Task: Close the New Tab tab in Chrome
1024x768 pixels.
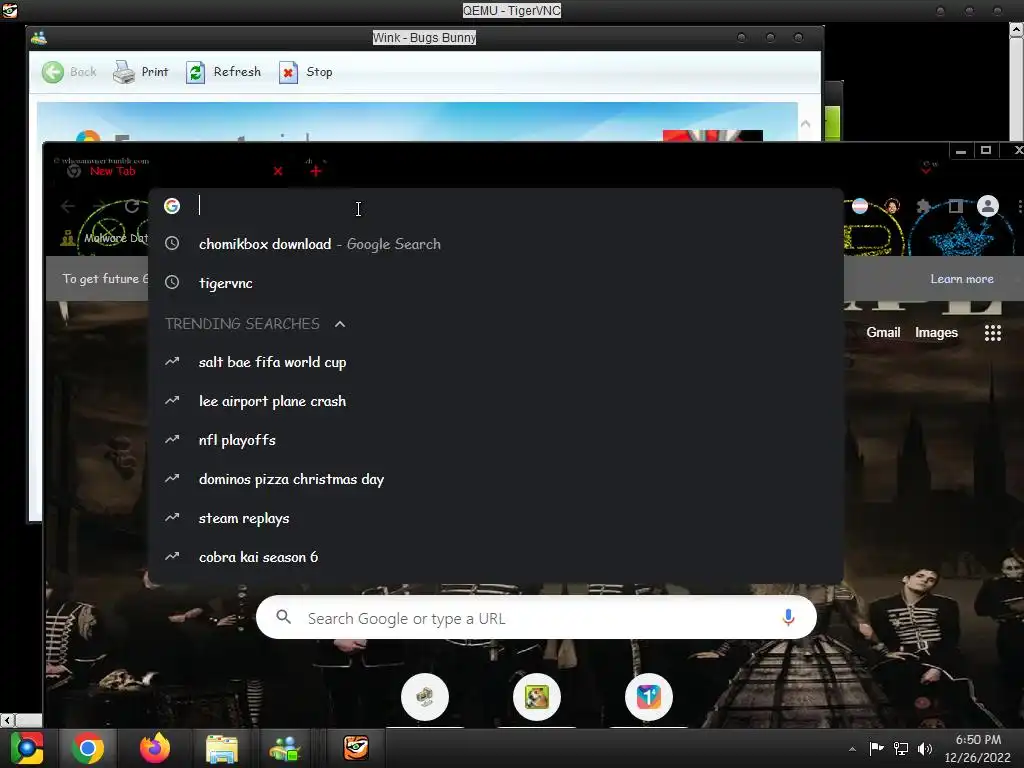Action: (x=278, y=171)
